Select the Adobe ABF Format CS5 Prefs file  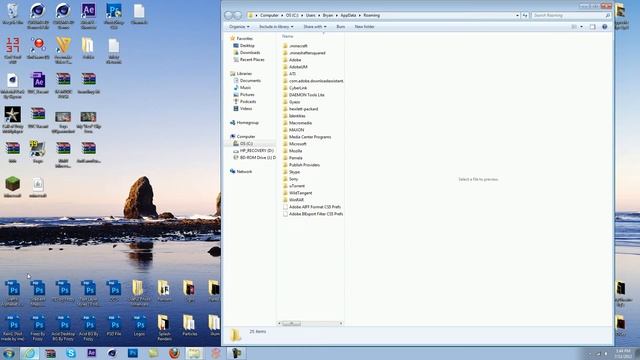(x=314, y=207)
